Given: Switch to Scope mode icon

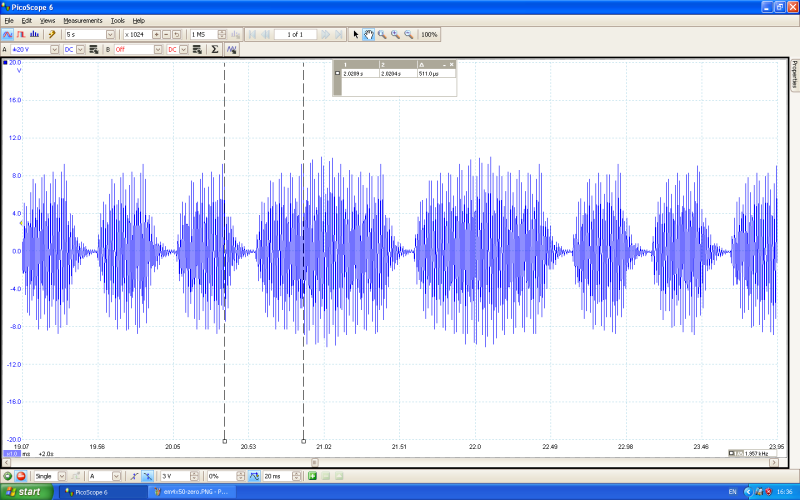Looking at the screenshot, I should click(x=7, y=35).
